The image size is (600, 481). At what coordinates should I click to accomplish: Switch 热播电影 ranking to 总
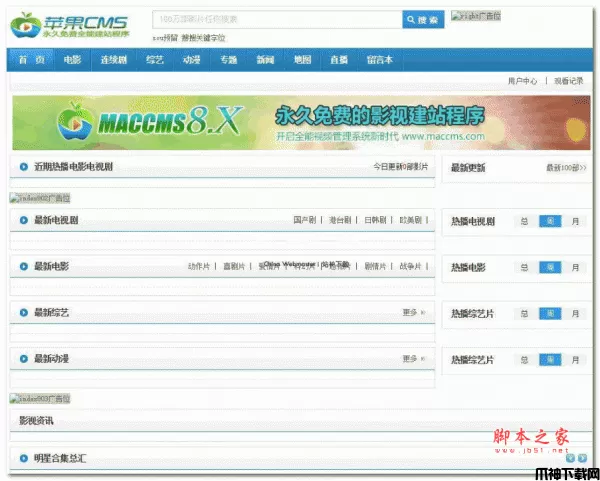coord(524,267)
